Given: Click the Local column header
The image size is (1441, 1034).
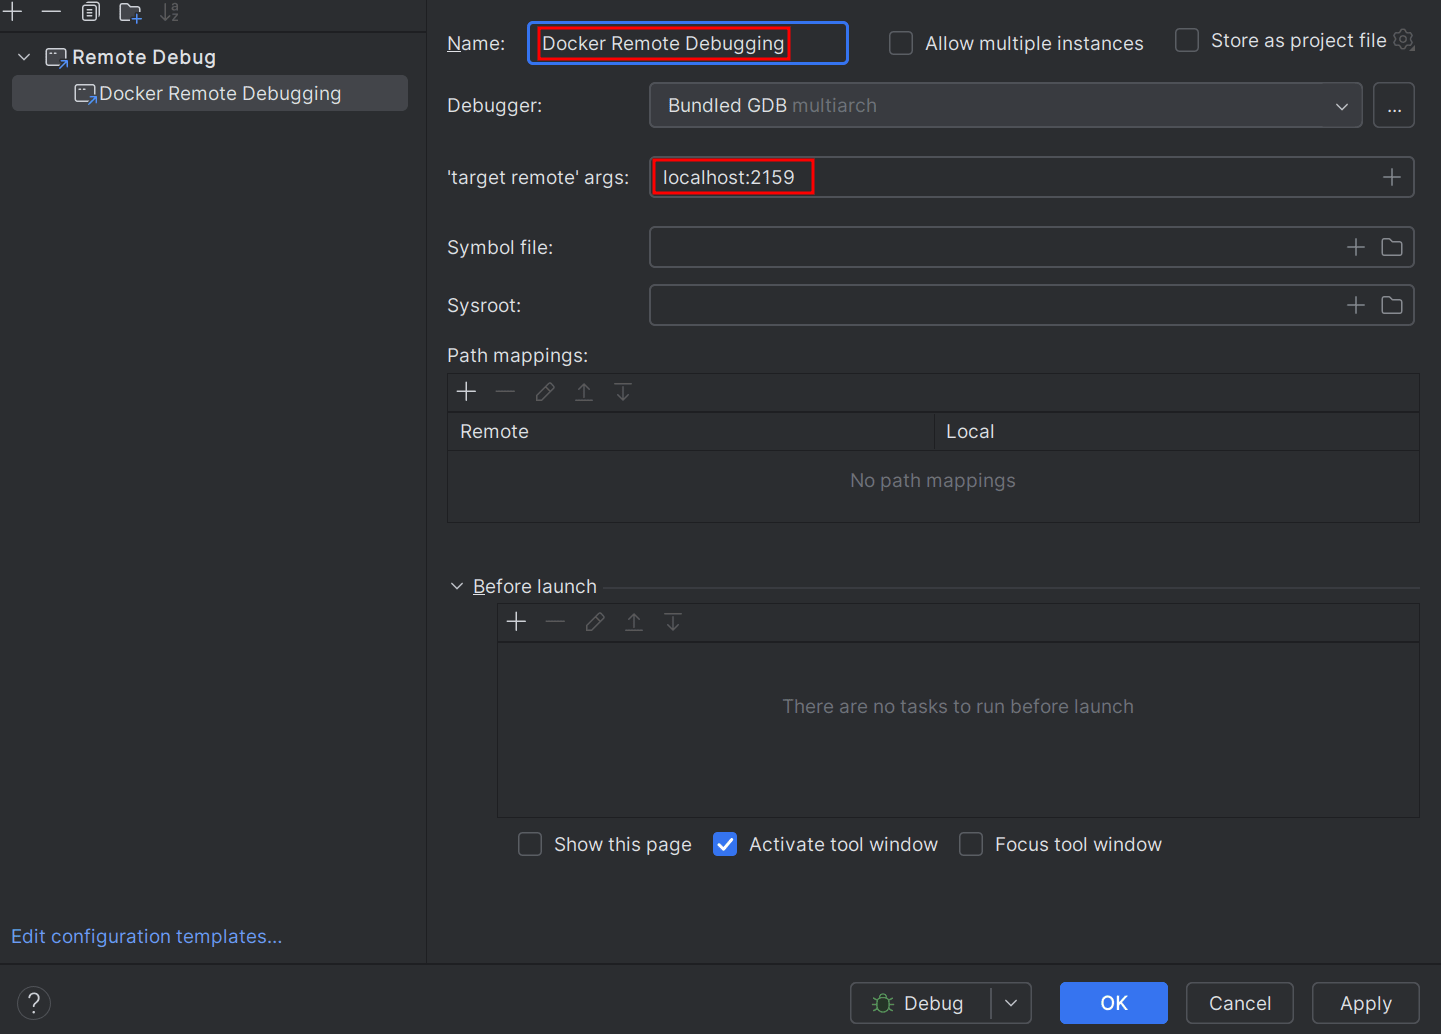Looking at the screenshot, I should pos(1177,431).
